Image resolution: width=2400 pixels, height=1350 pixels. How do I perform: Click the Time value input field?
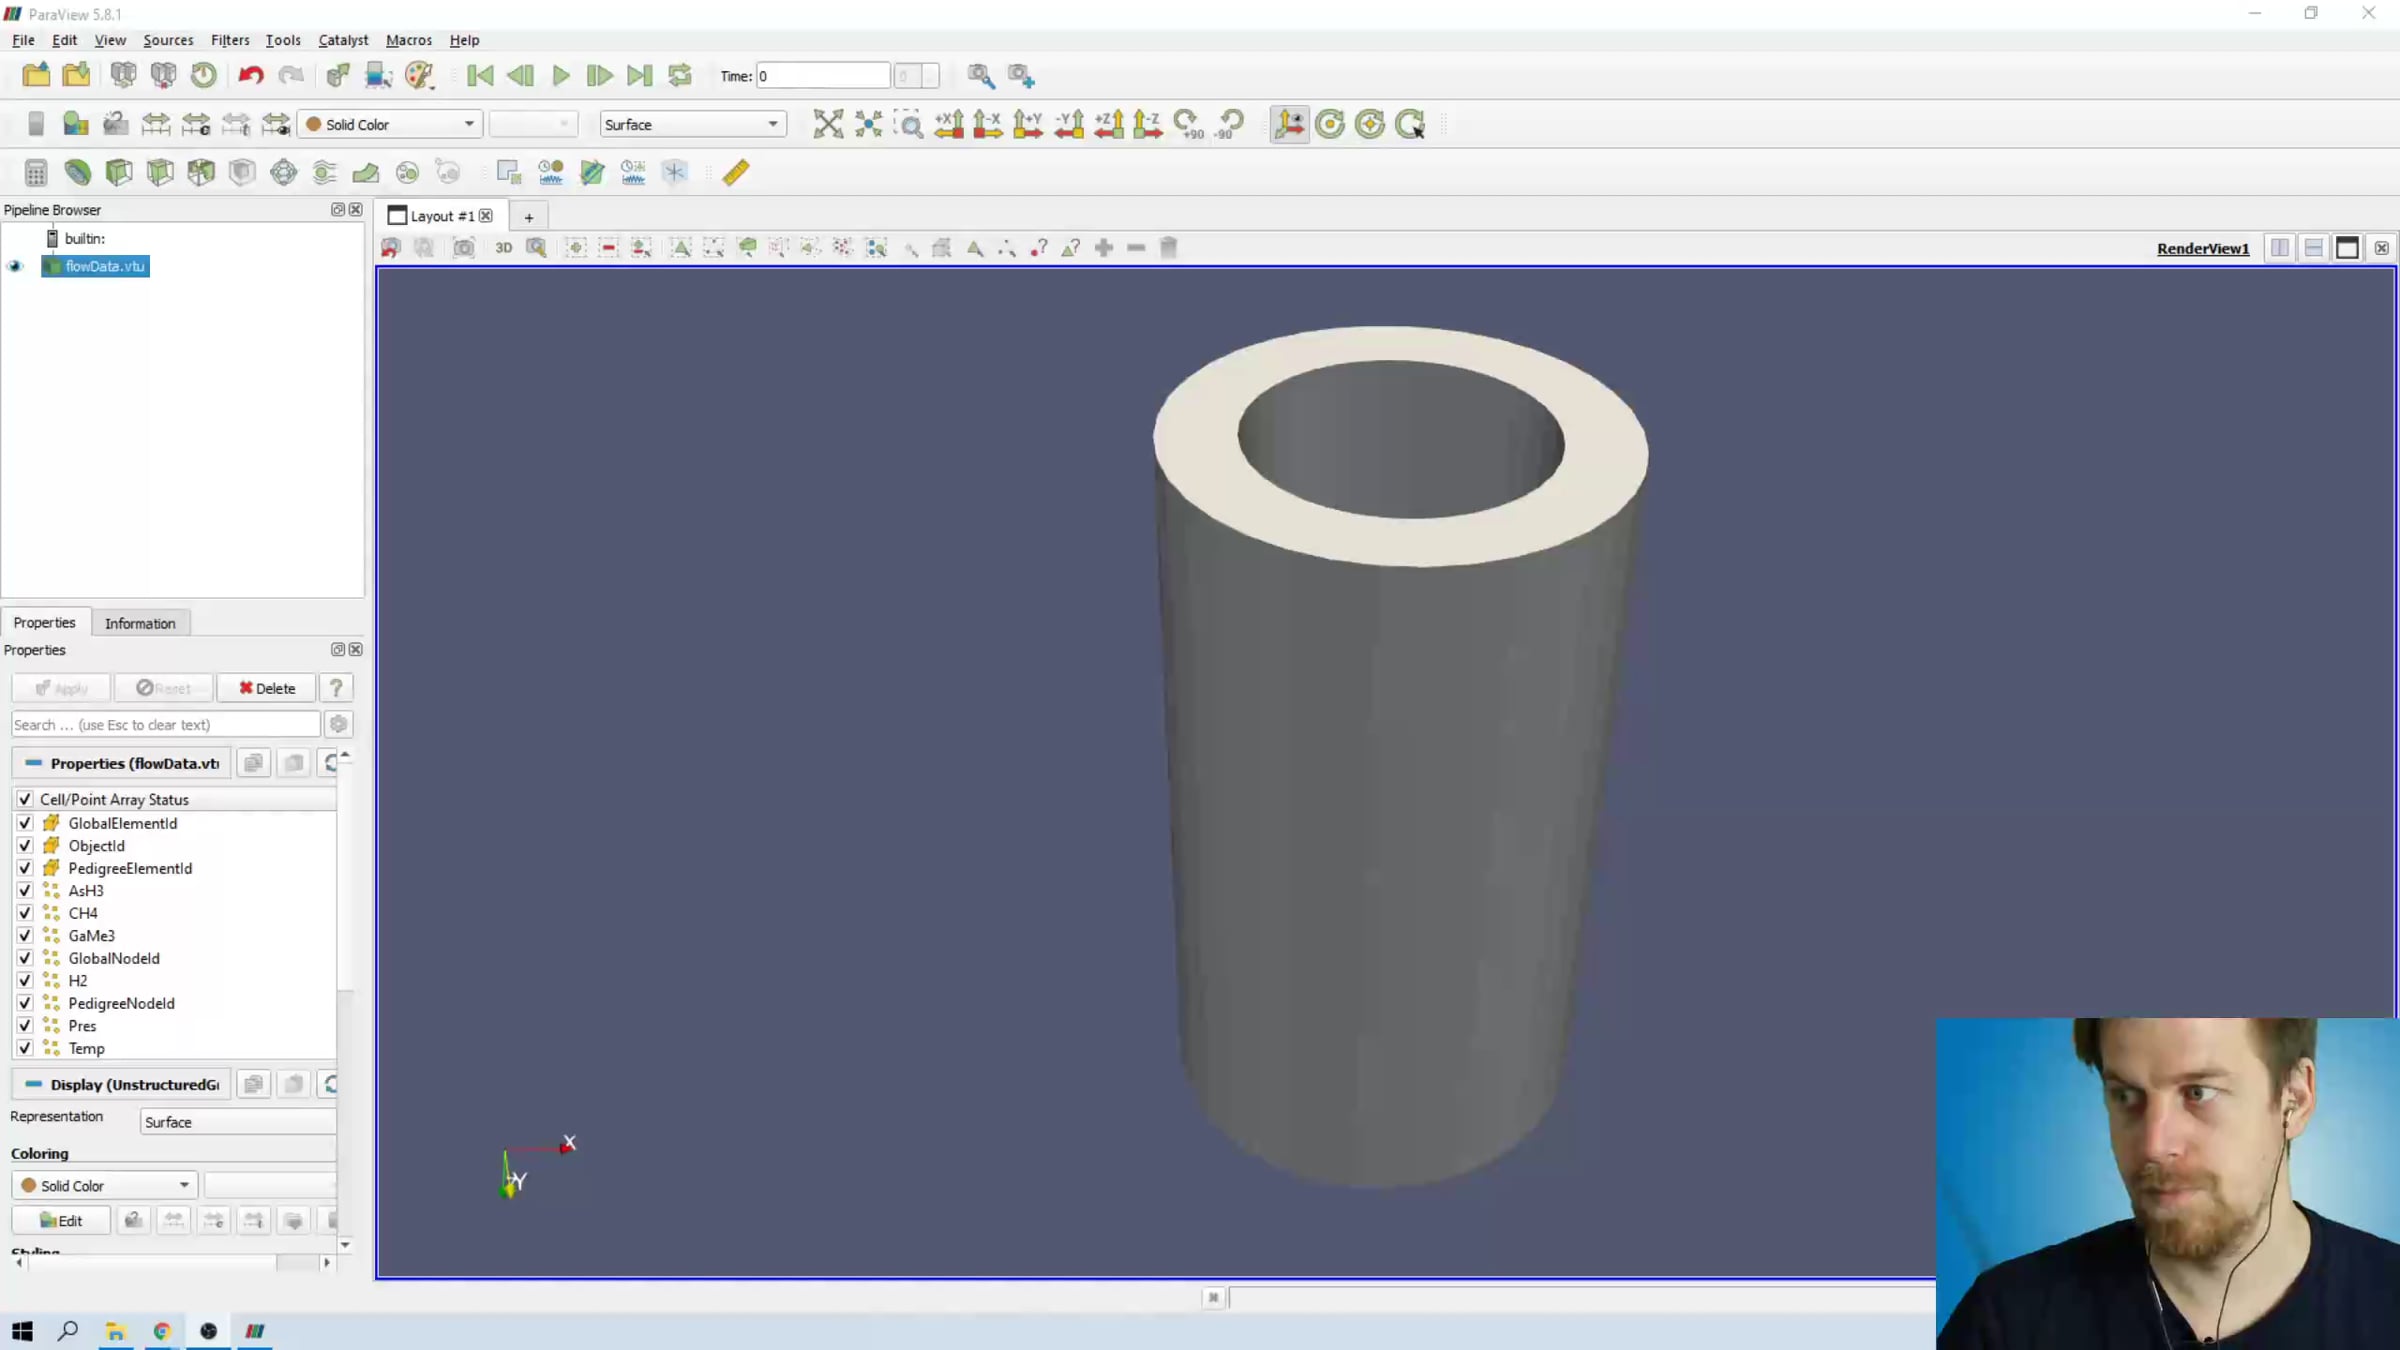823,76
